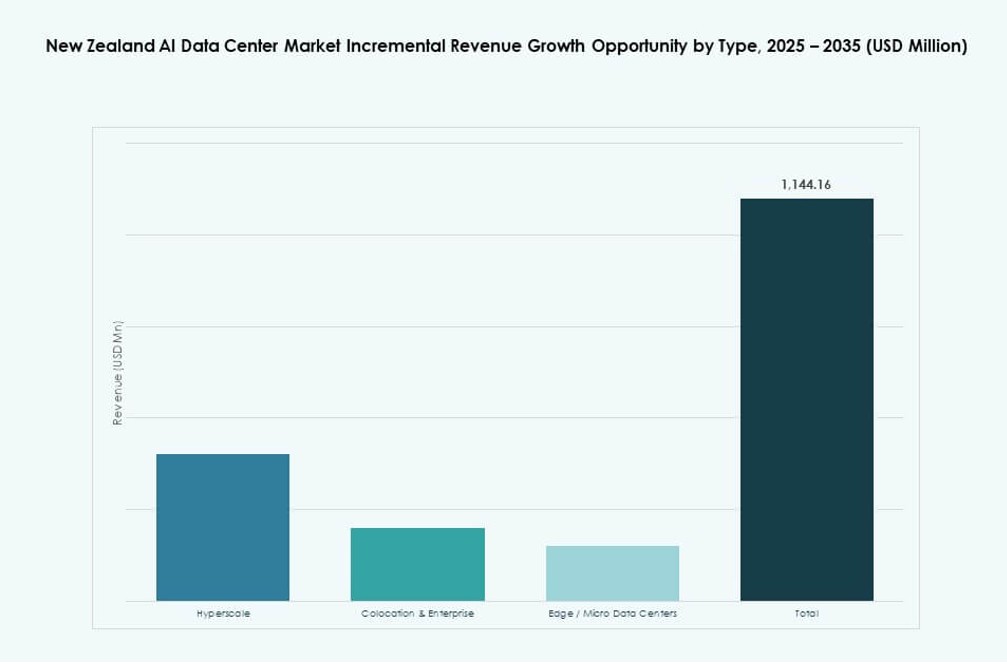Click the Revenue (USD Mn) axis label

(x=117, y=372)
